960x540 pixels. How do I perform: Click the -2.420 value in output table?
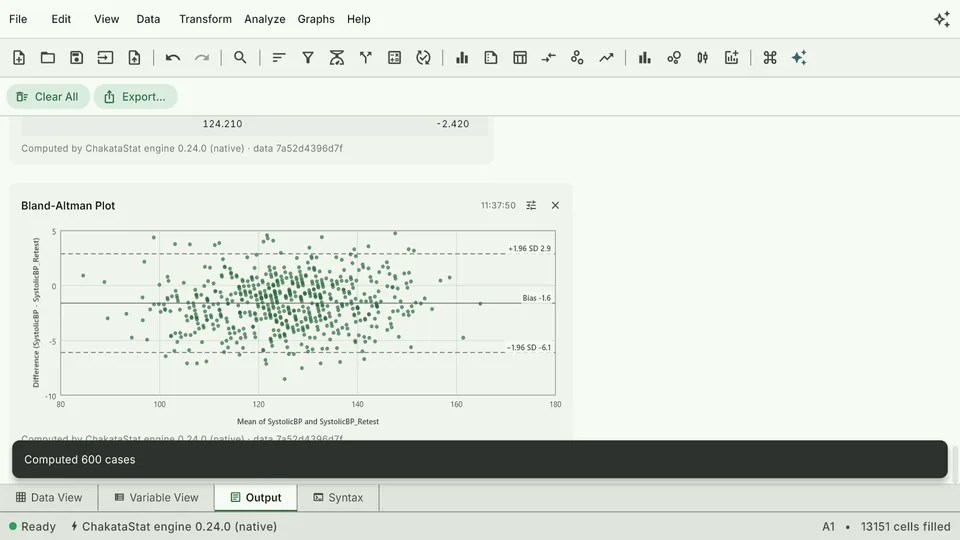[x=453, y=124]
